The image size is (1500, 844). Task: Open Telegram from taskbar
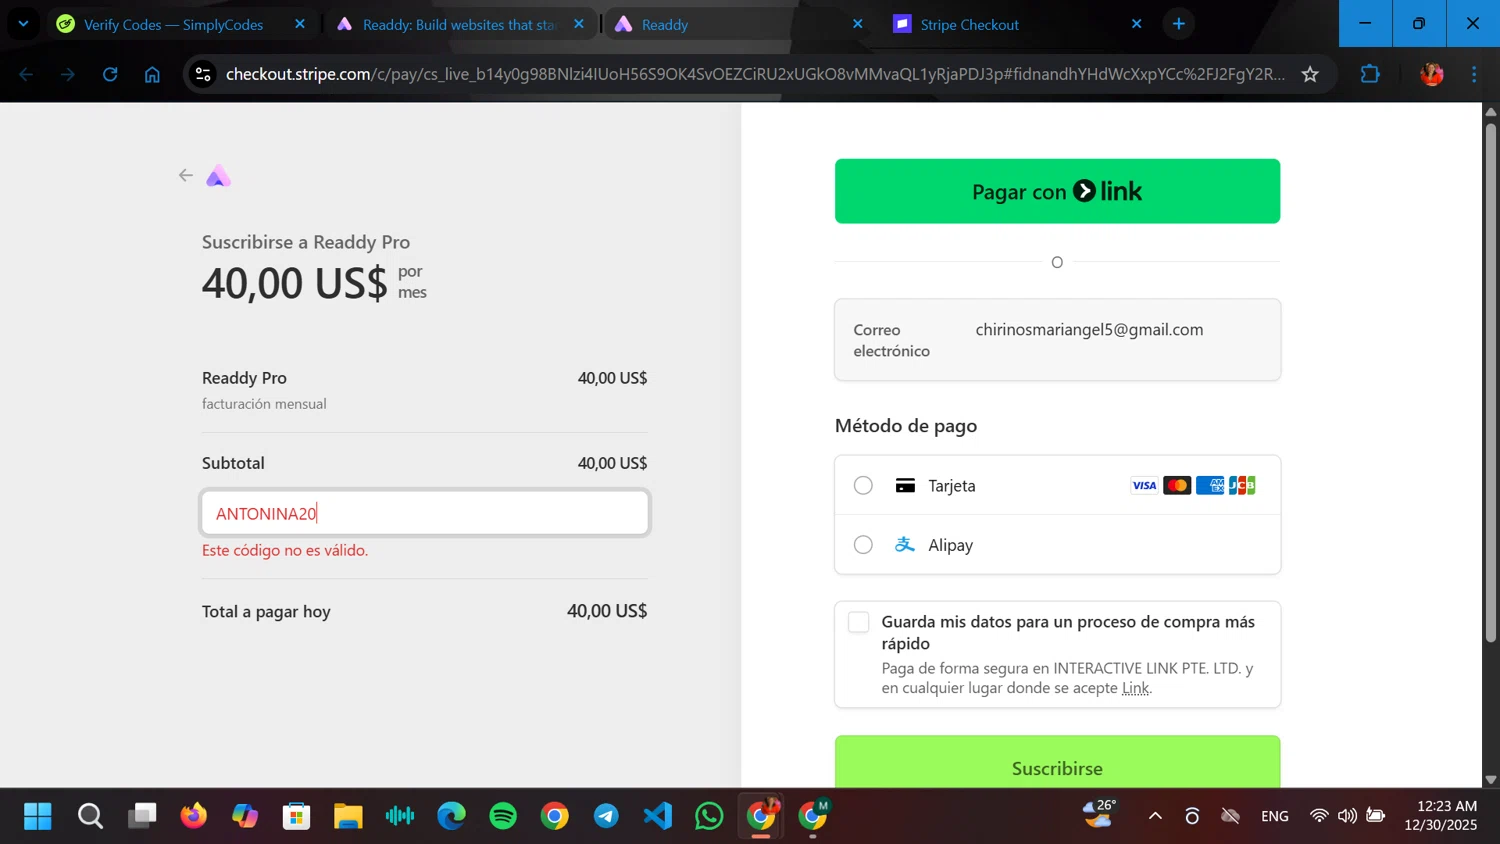point(606,816)
